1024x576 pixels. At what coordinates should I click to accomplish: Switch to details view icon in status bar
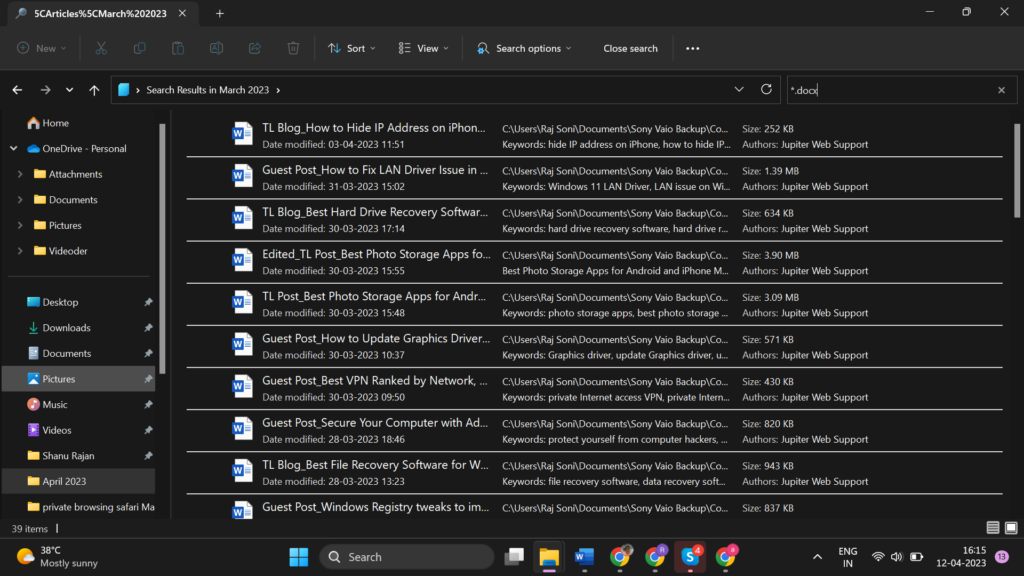993,528
